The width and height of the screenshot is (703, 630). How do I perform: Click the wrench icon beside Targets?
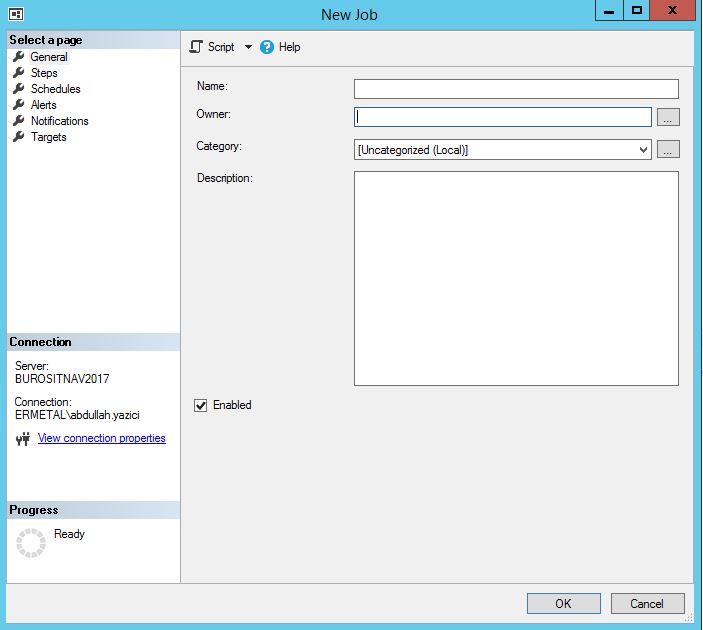(18, 137)
